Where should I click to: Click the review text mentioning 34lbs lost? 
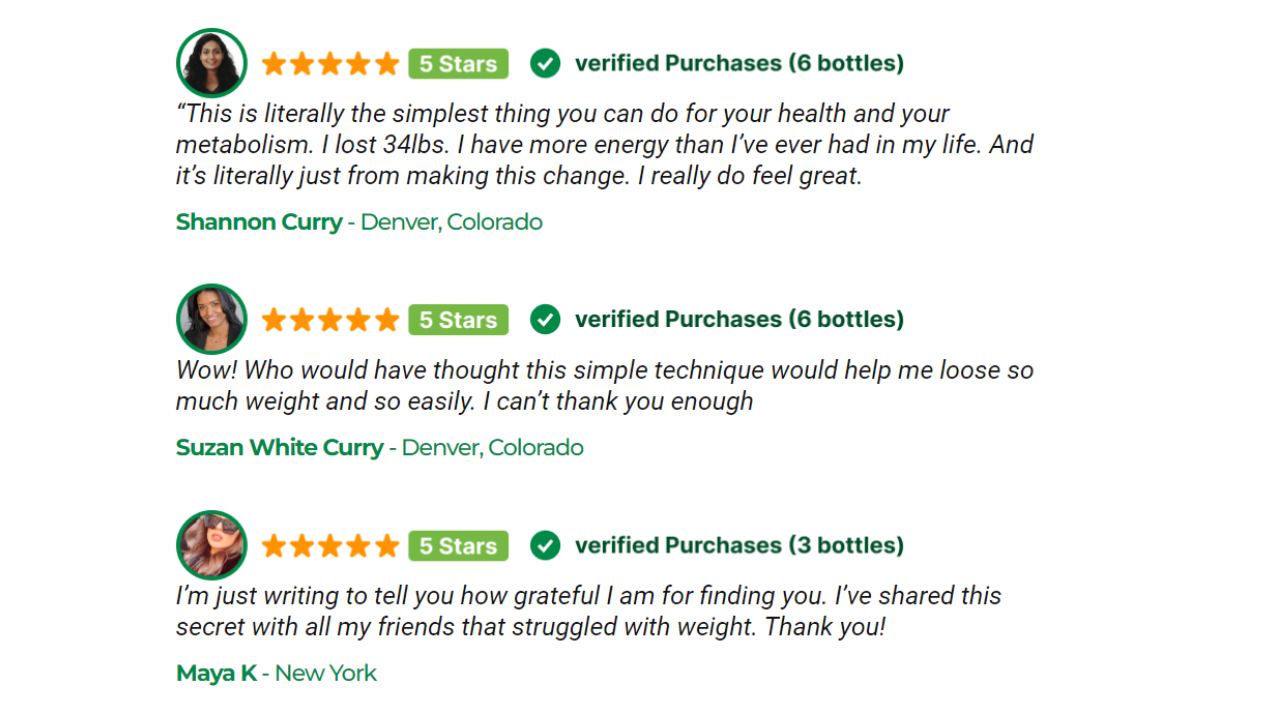(x=605, y=145)
